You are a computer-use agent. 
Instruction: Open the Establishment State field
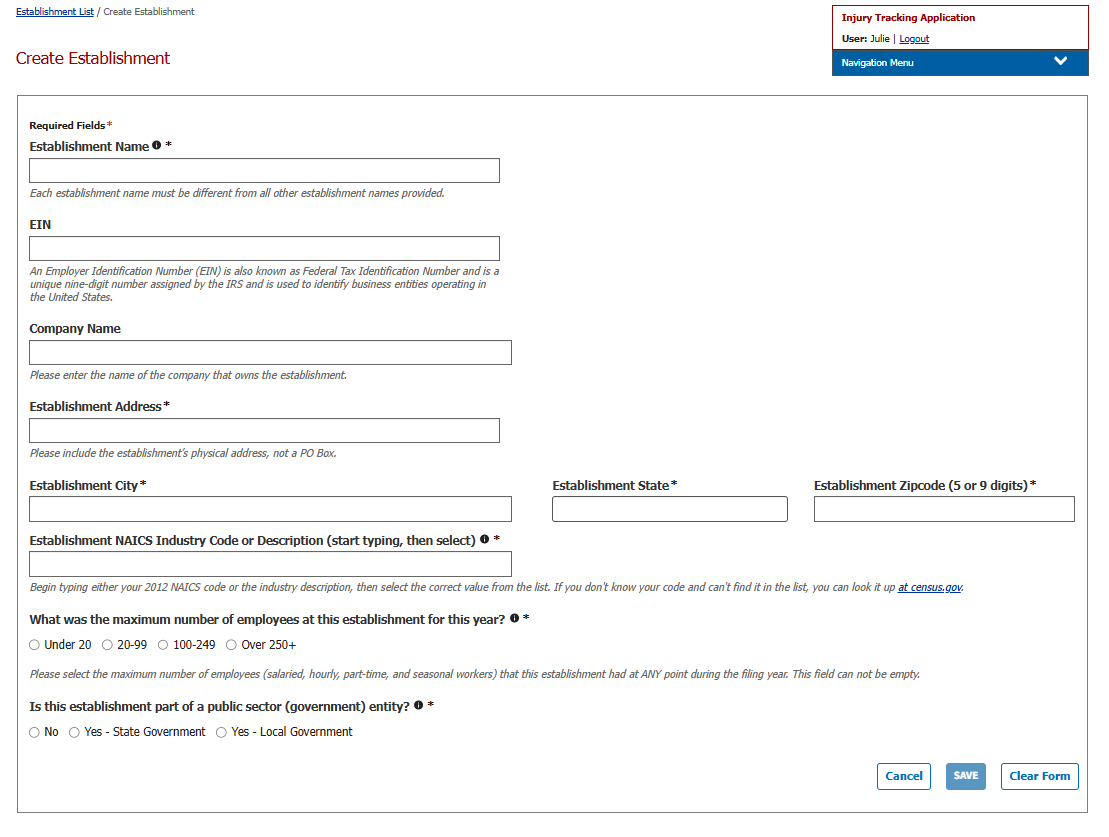point(669,509)
